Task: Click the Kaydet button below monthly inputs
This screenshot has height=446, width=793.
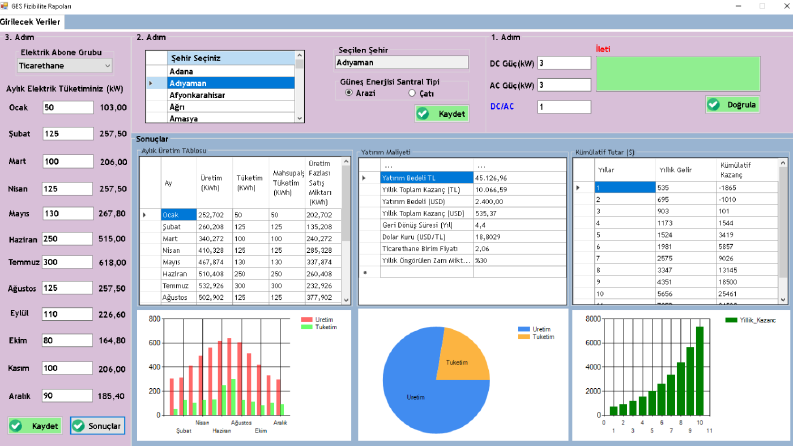Action: 35,426
